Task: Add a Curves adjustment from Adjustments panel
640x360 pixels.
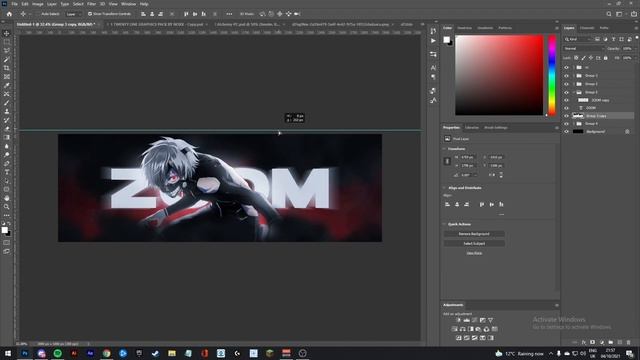Action: point(474,320)
